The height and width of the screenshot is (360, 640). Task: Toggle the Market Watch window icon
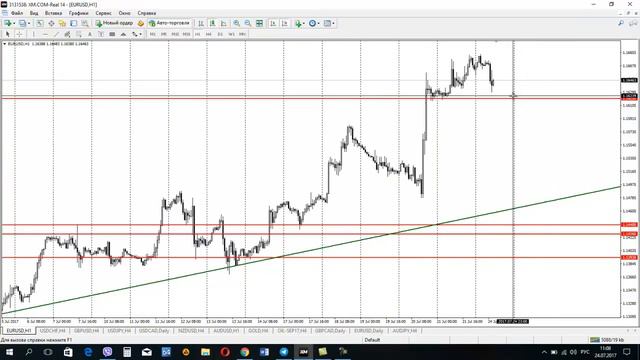pos(40,23)
